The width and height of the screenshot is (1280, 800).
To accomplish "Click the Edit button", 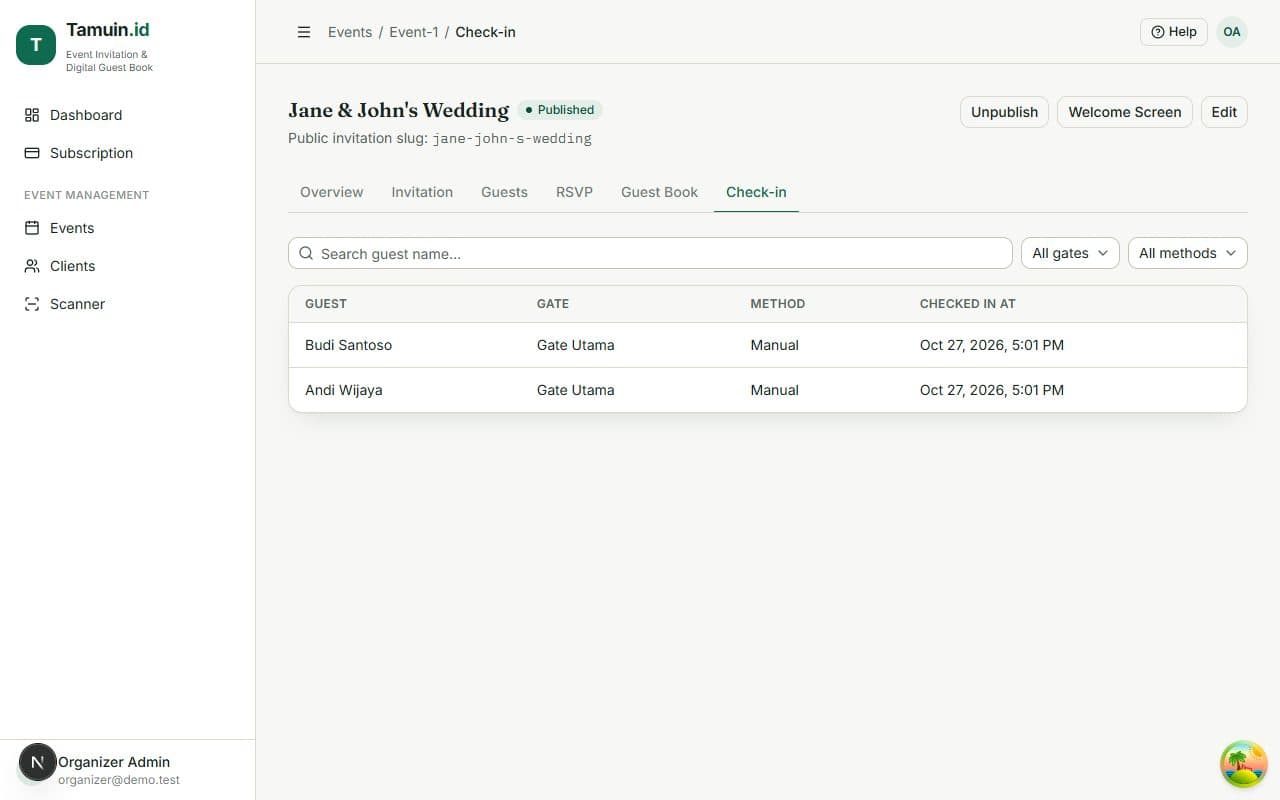I will pyautogui.click(x=1224, y=112).
